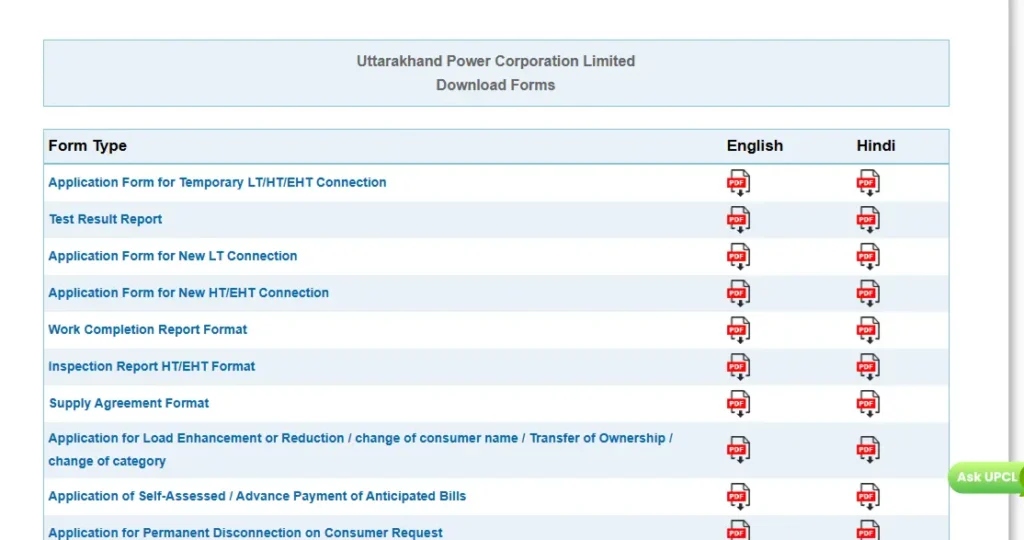
Task: Download English PDF of Test Result Report
Action: point(738,219)
